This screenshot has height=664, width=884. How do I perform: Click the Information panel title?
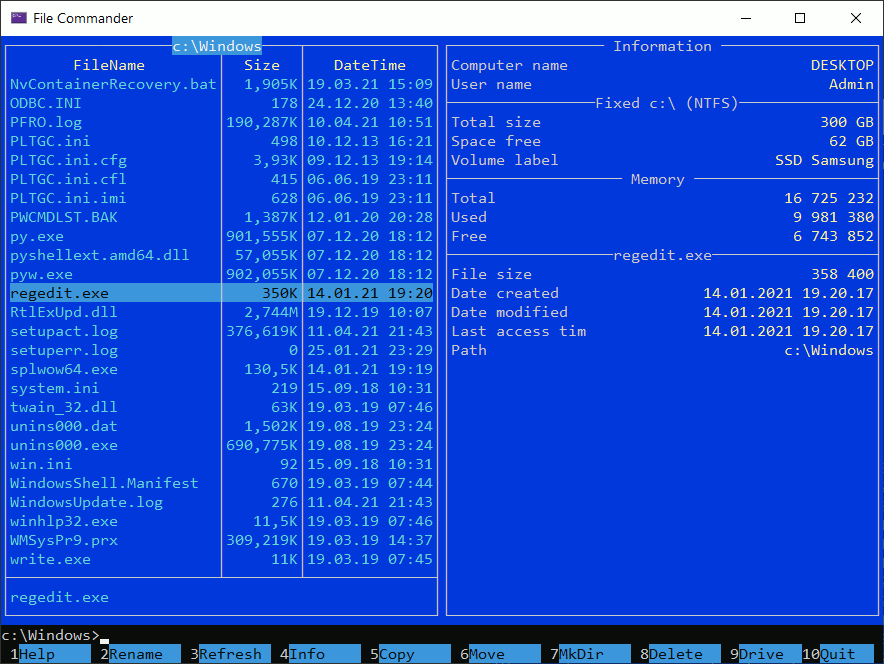[x=662, y=46]
